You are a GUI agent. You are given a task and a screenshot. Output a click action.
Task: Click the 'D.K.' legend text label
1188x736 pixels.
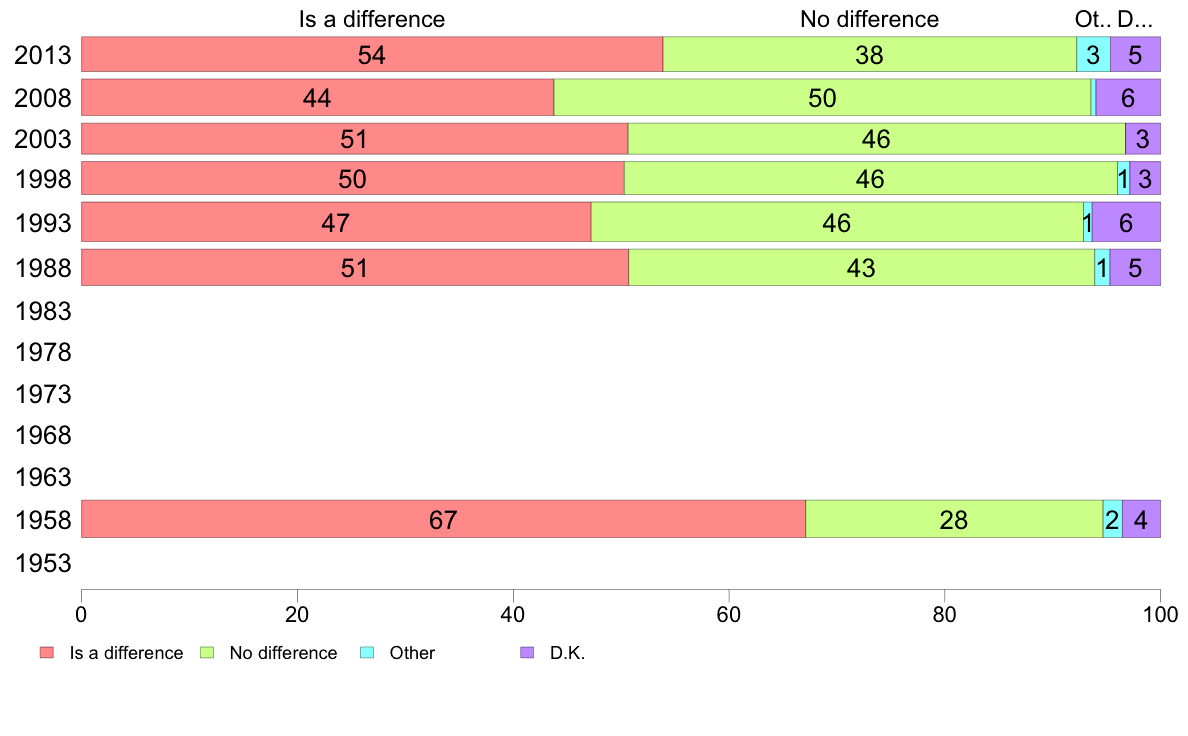coord(567,653)
